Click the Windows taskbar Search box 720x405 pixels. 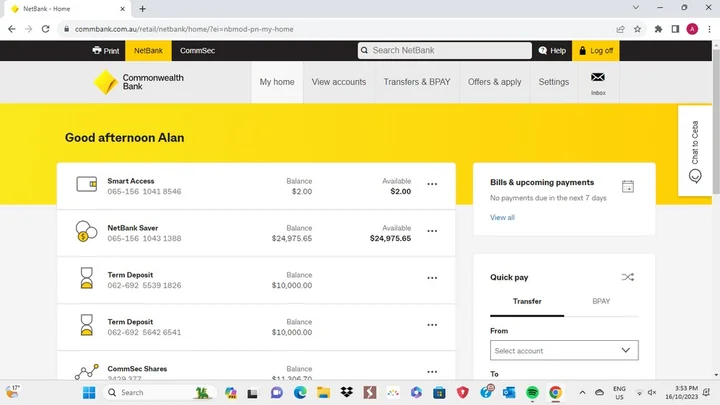pos(161,393)
